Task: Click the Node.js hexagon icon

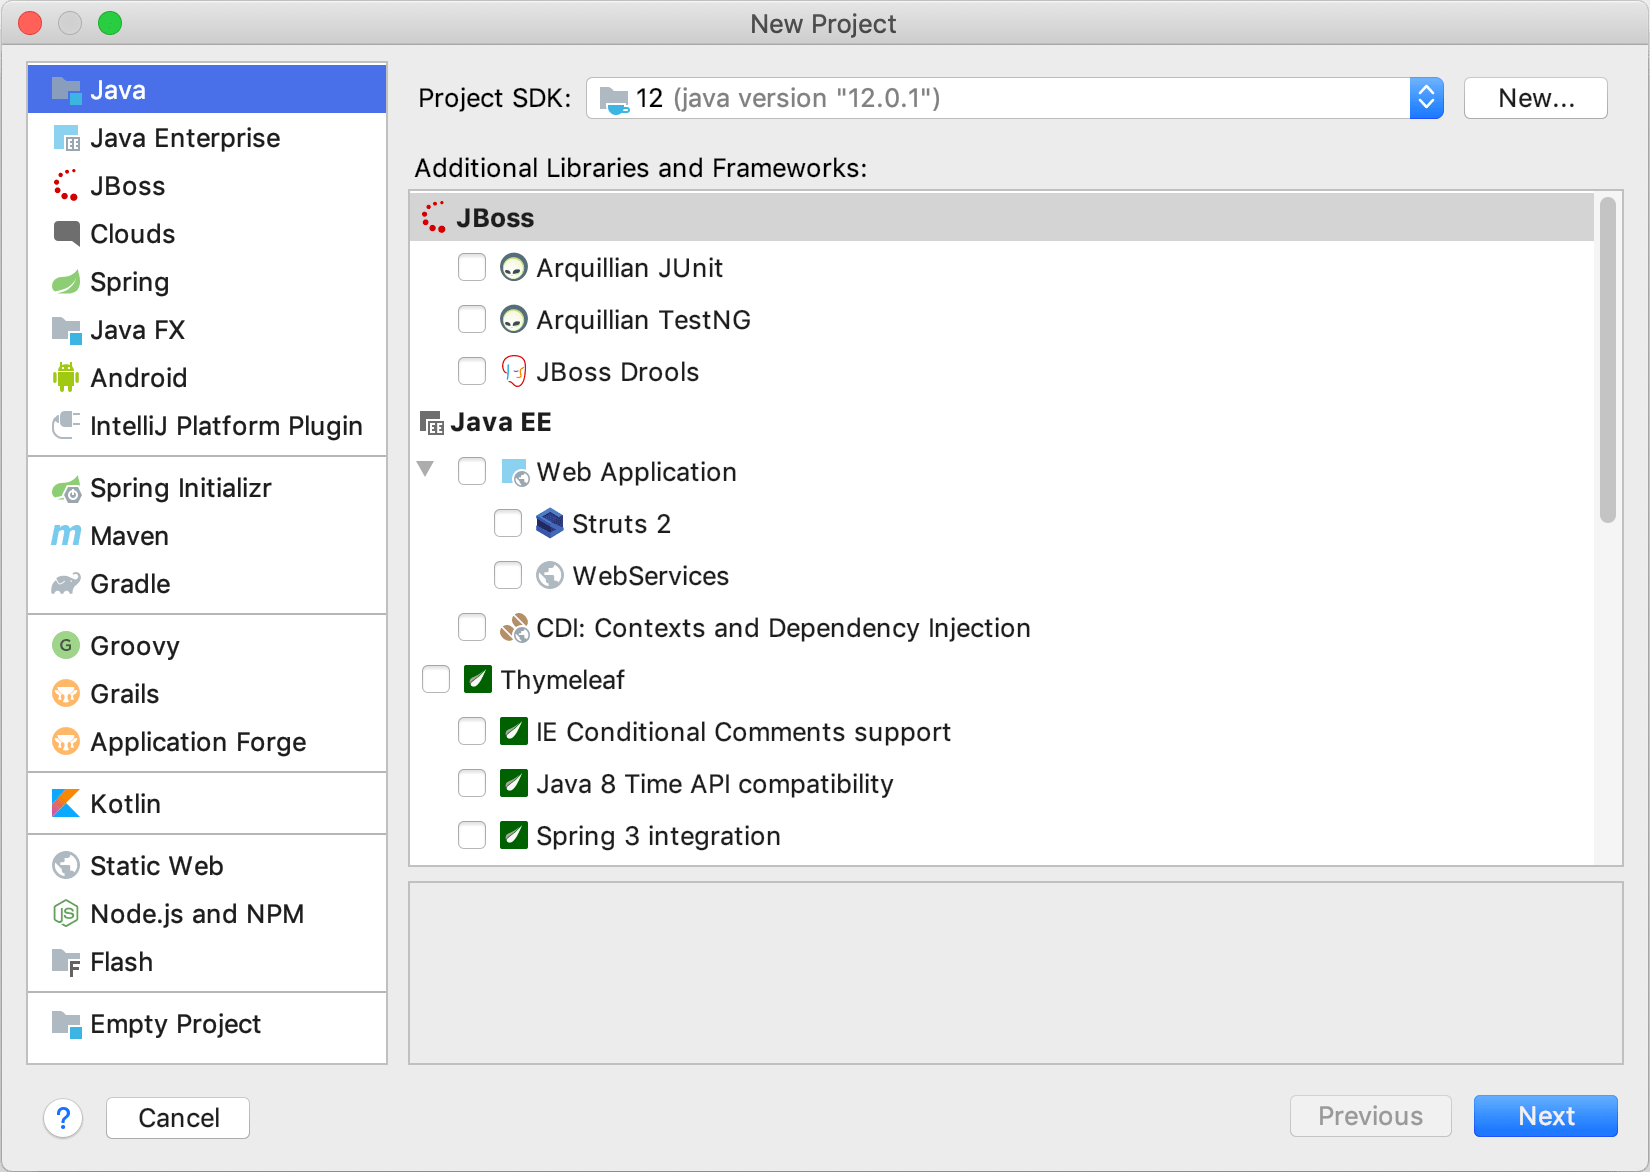Action: click(x=66, y=914)
